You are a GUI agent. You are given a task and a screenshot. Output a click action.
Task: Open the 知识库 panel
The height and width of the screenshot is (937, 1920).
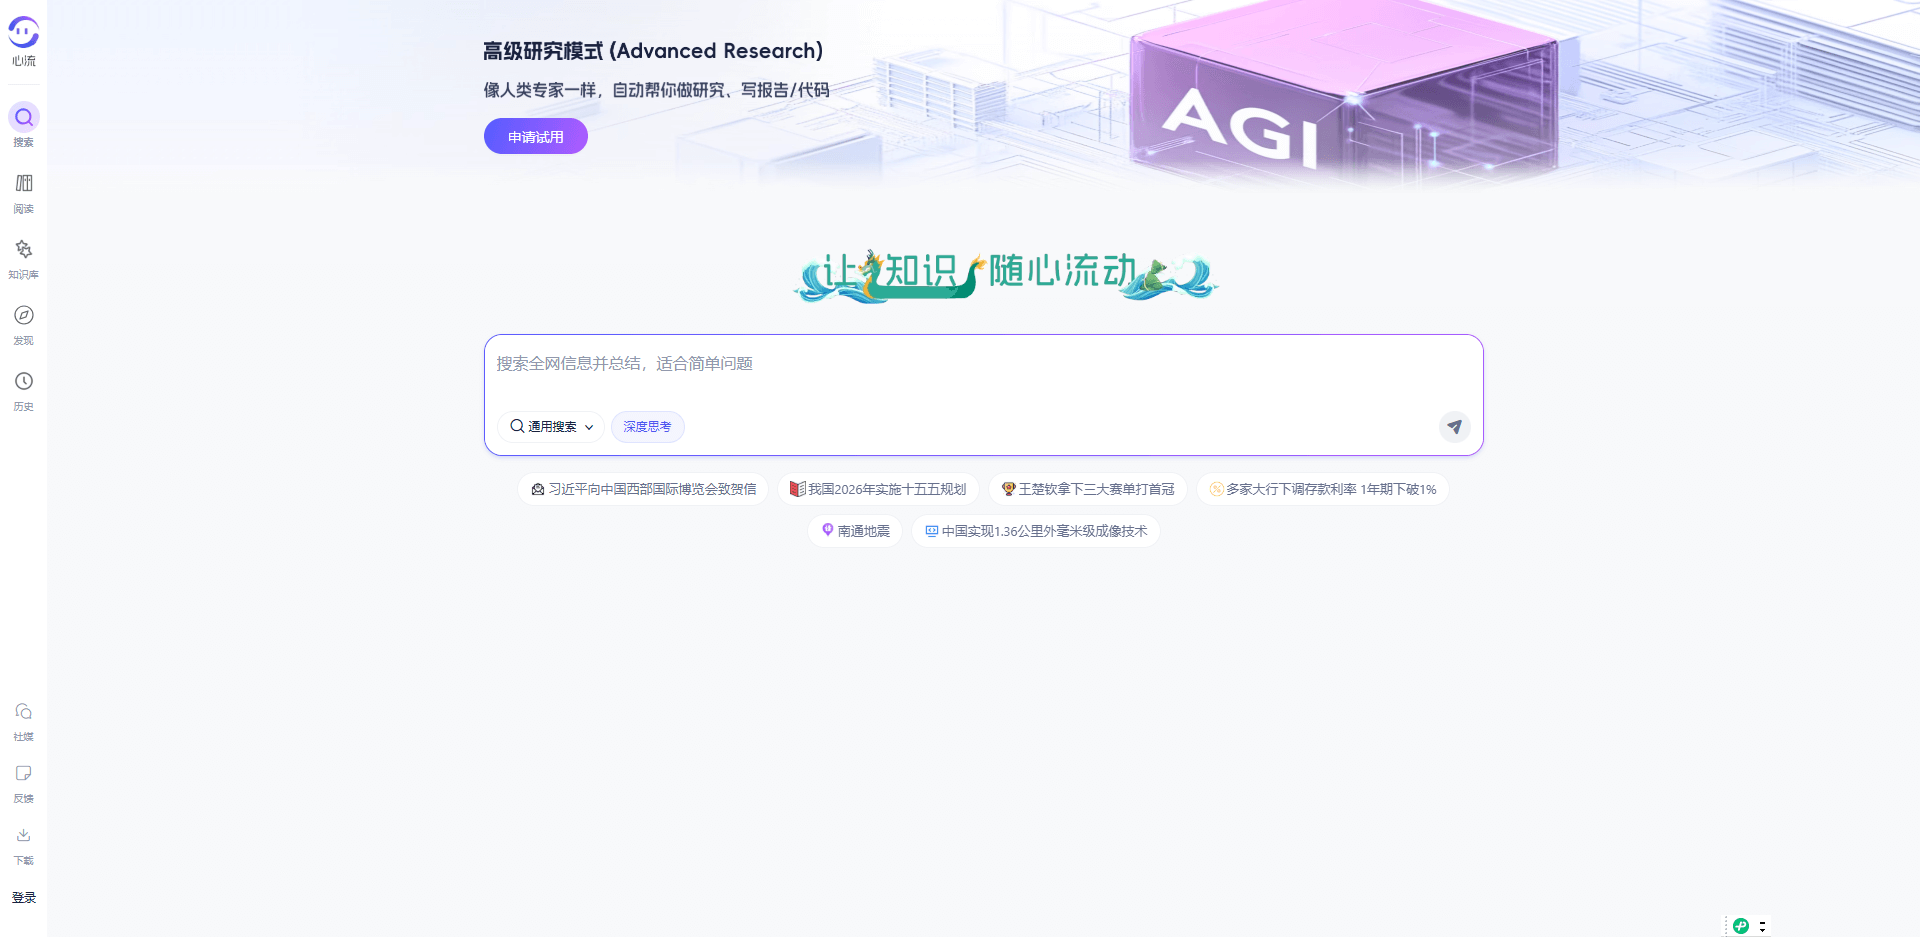click(24, 257)
